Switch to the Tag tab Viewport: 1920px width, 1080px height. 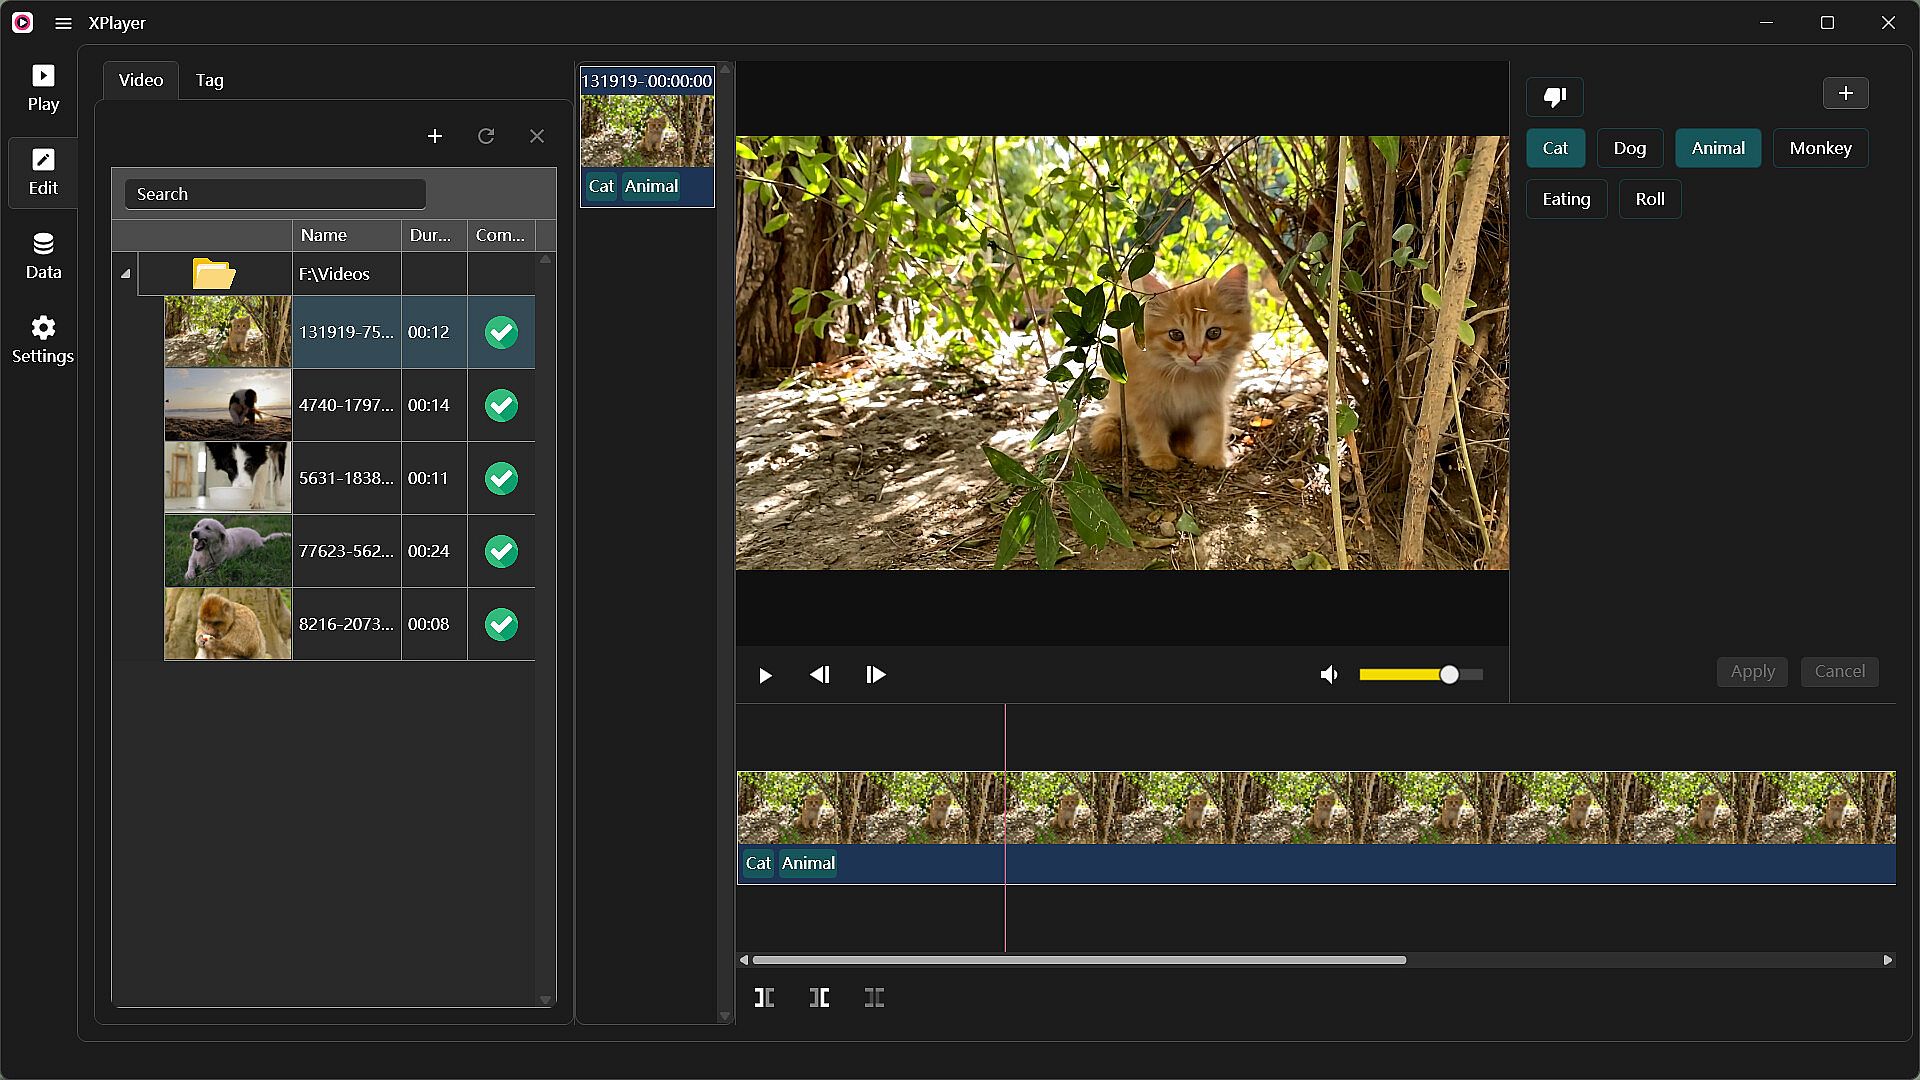pyautogui.click(x=209, y=80)
